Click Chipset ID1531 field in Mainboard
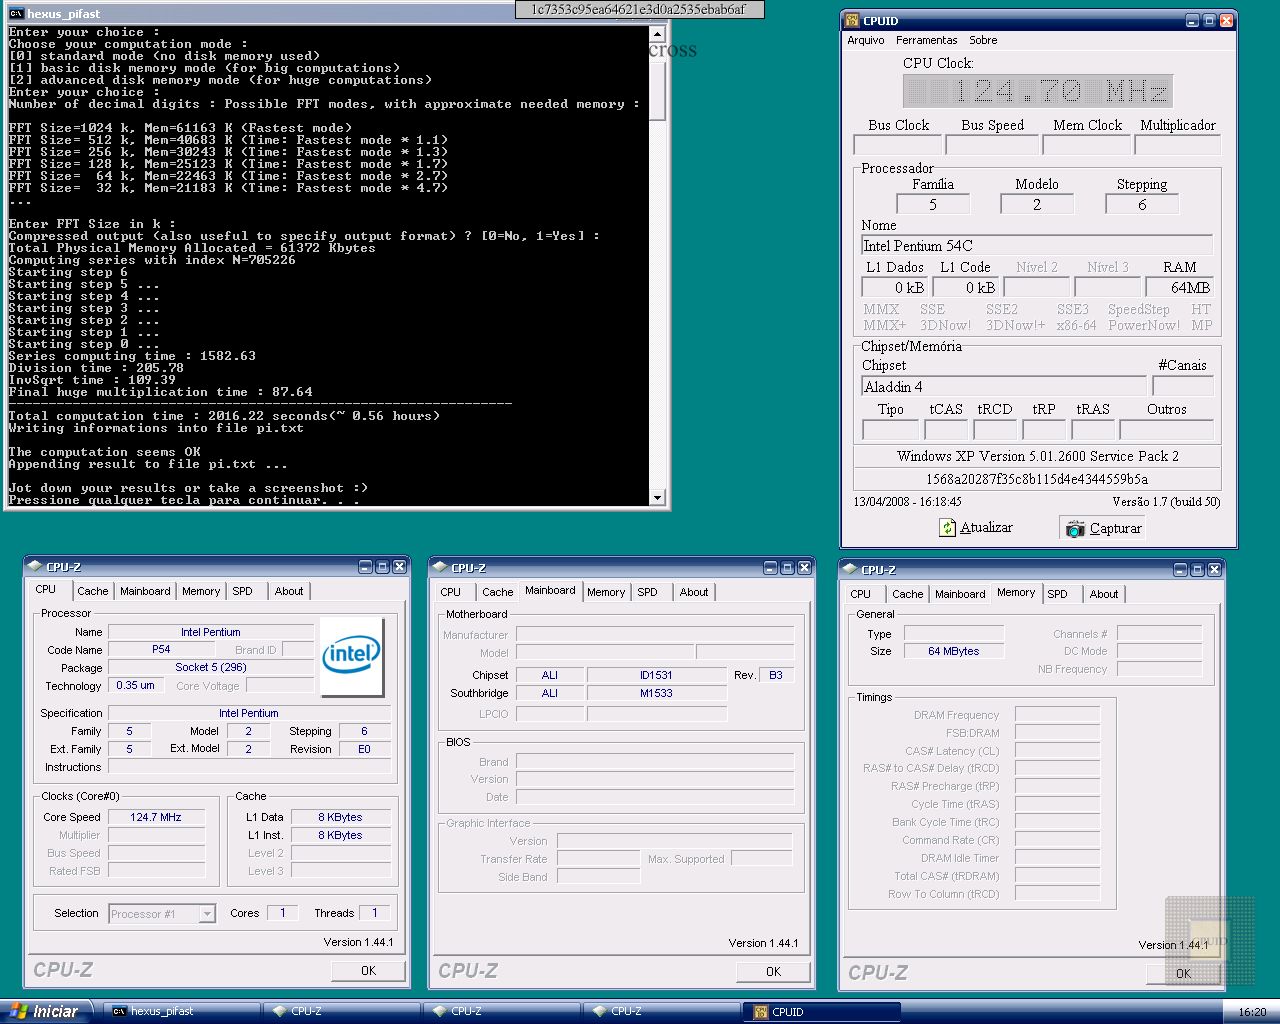Viewport: 1280px width, 1024px height. 656,675
